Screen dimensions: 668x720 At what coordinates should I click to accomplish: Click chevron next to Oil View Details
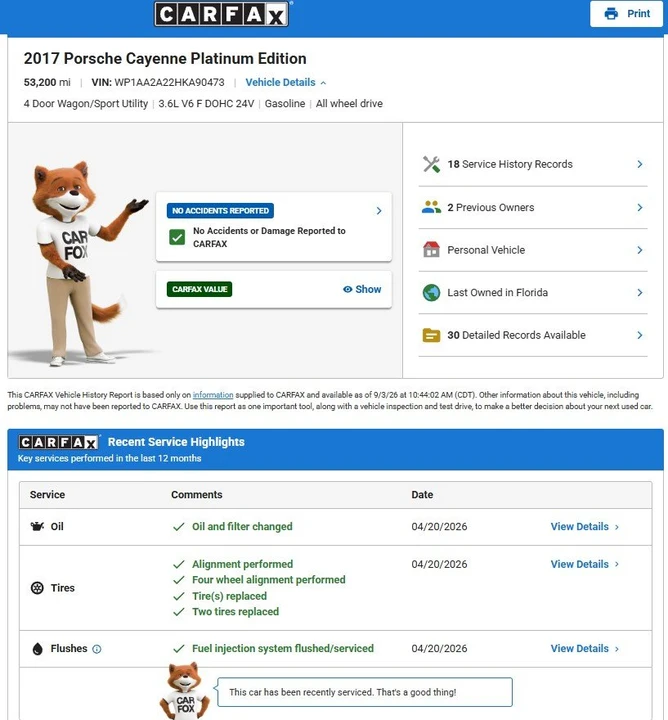pos(617,527)
